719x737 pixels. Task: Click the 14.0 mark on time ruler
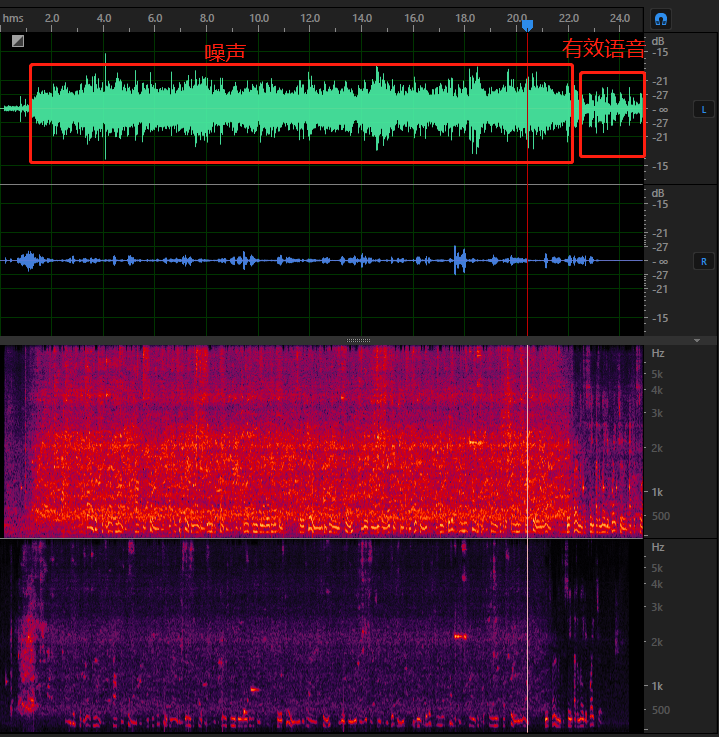tap(362, 18)
